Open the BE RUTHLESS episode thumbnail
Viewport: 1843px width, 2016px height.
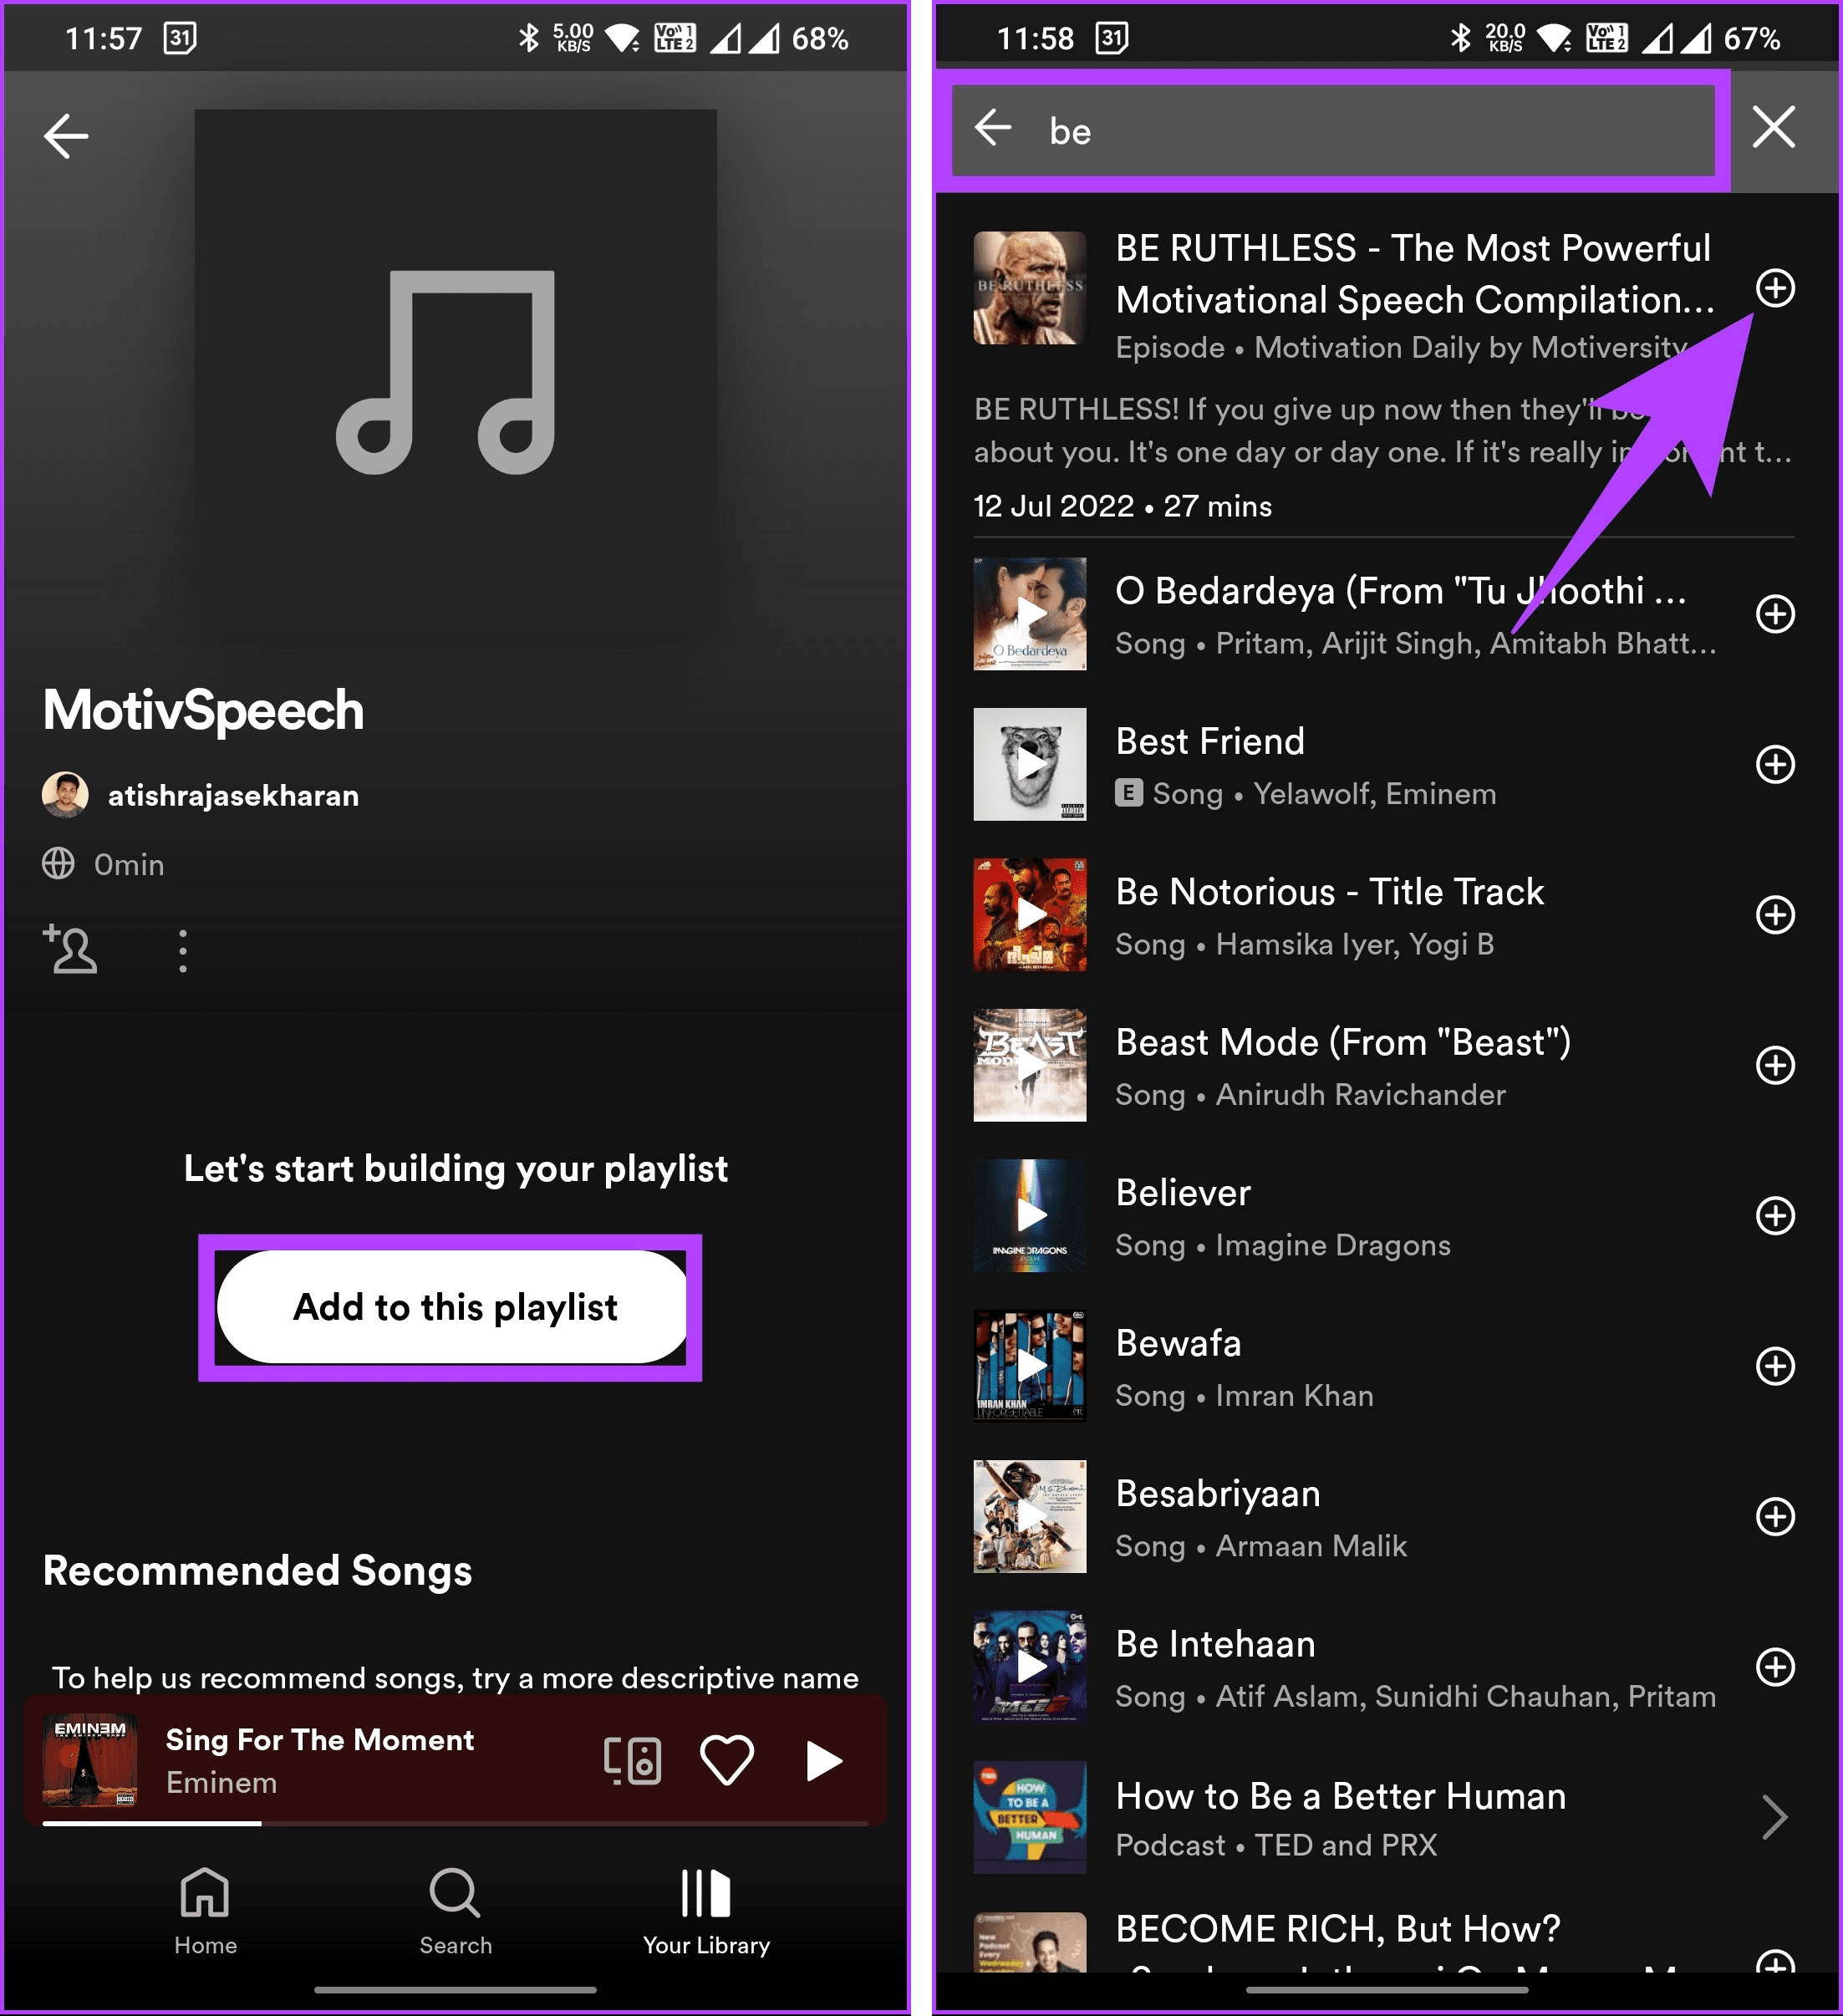[x=1030, y=288]
